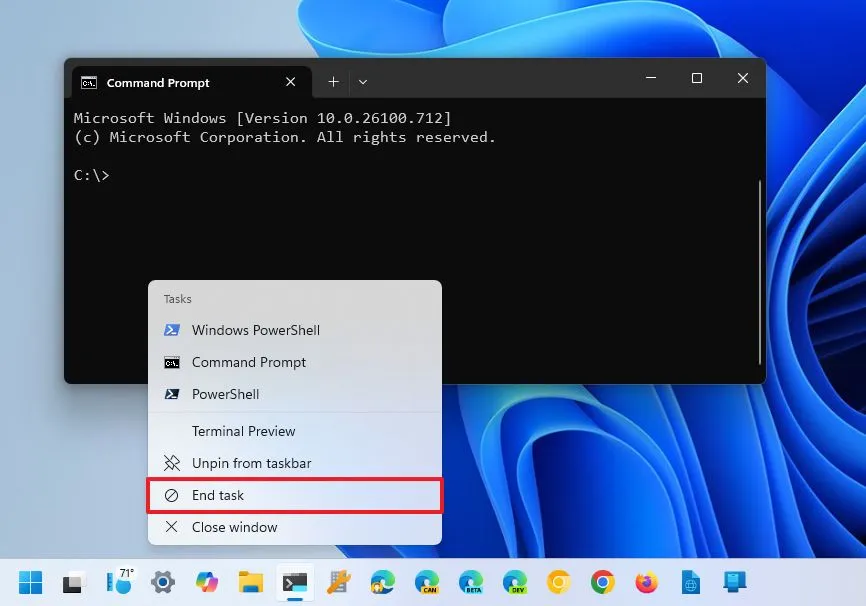Screen dimensions: 866x606
Task: Open the weather widget showing 71°
Action: [x=119, y=582]
